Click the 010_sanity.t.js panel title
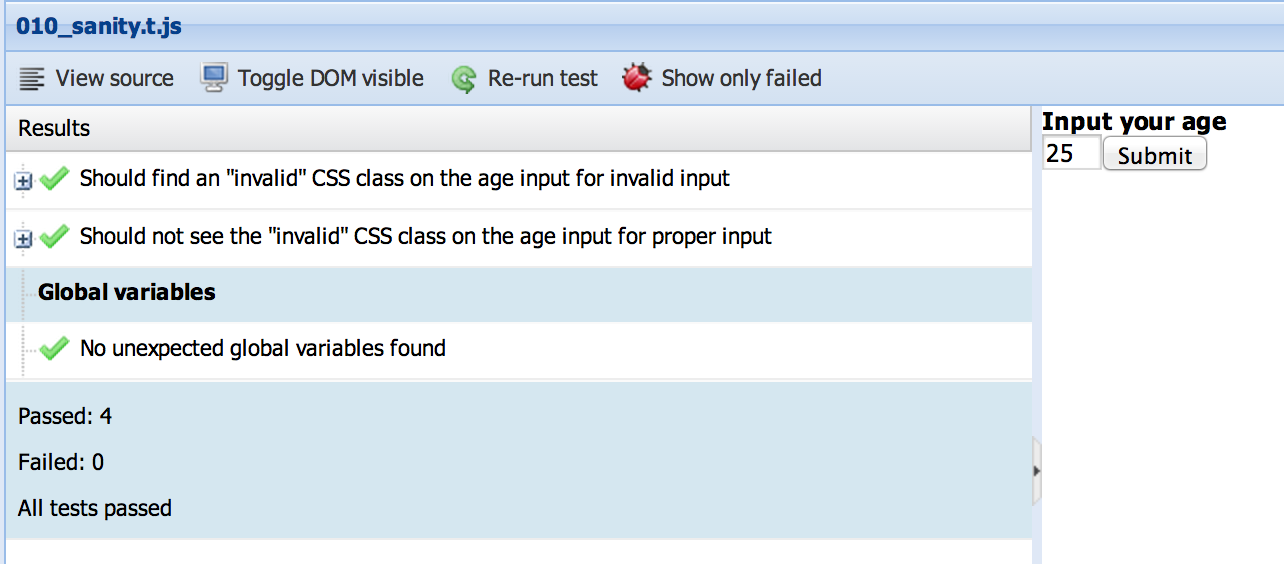 pyautogui.click(x=99, y=26)
